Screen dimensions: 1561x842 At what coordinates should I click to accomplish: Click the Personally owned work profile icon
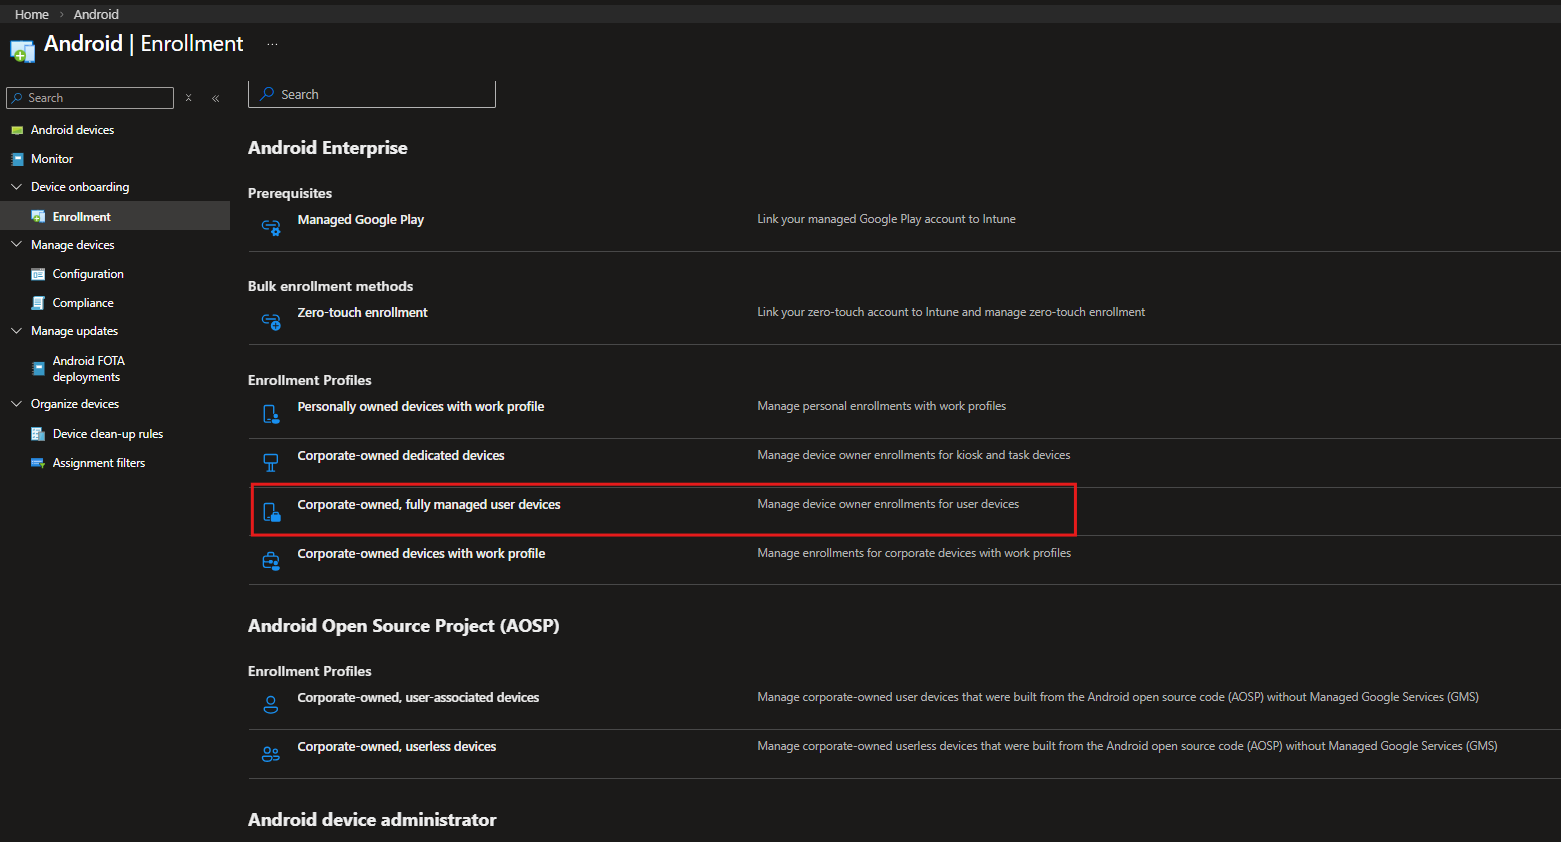(271, 414)
